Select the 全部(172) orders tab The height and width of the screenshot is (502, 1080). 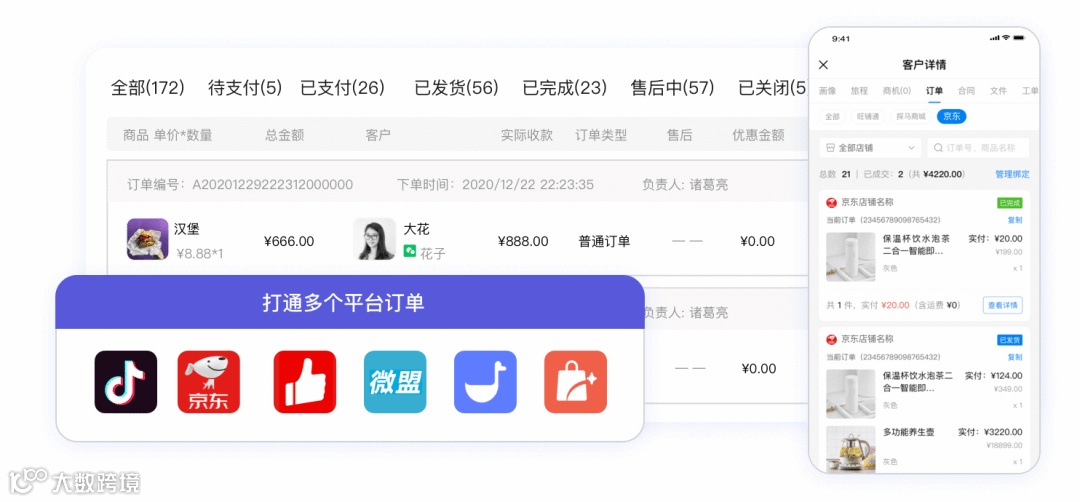147,88
